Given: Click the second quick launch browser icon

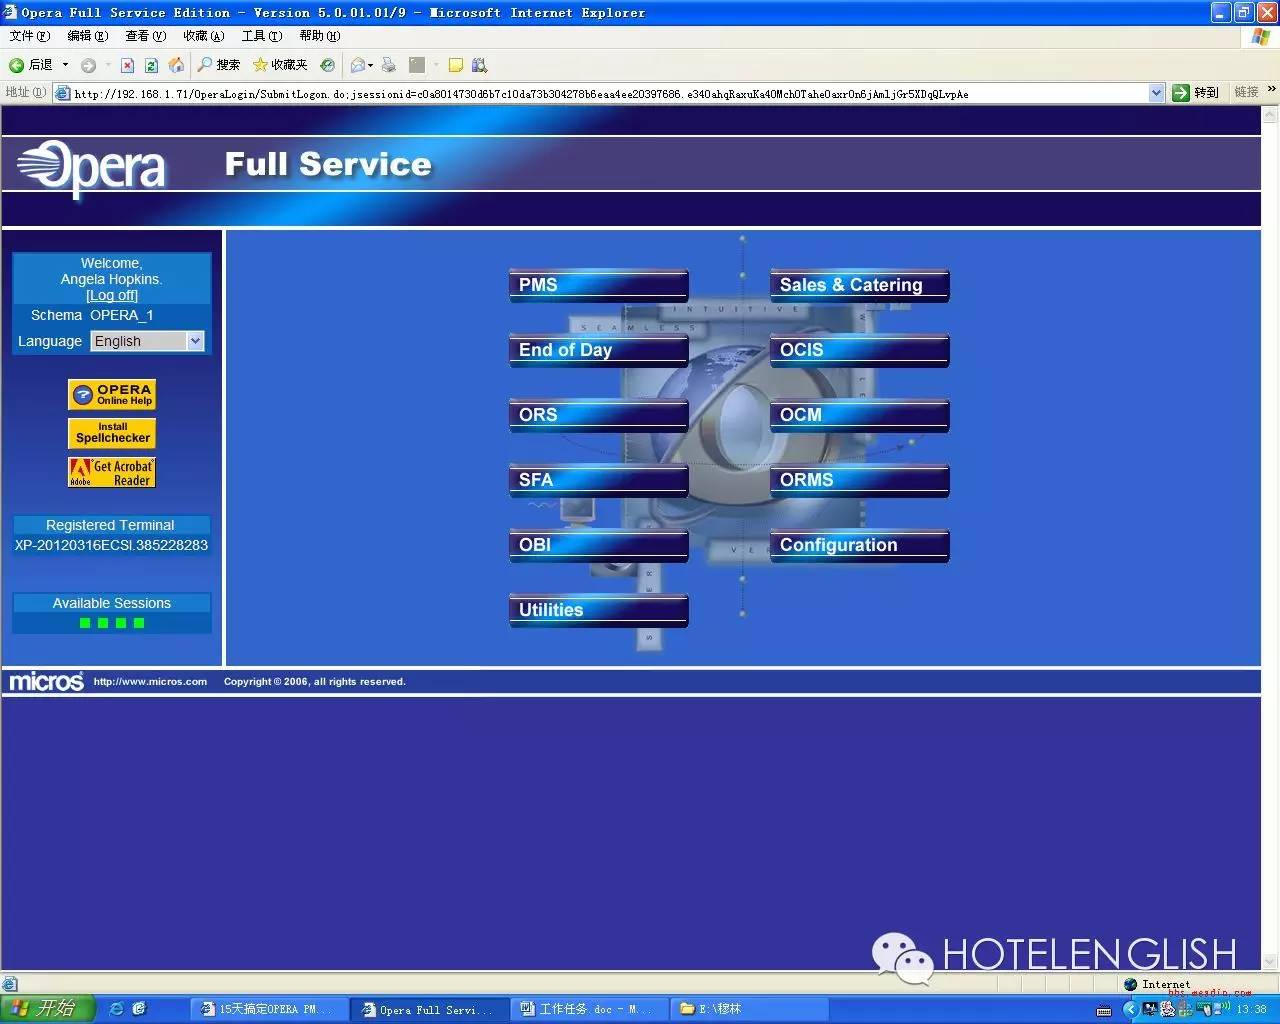Looking at the screenshot, I should 139,1009.
